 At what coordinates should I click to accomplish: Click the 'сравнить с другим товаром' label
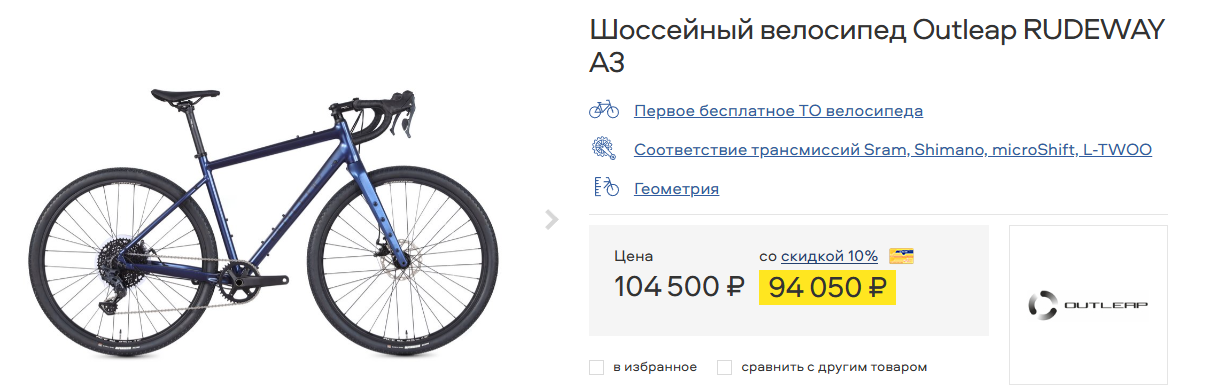pos(834,367)
